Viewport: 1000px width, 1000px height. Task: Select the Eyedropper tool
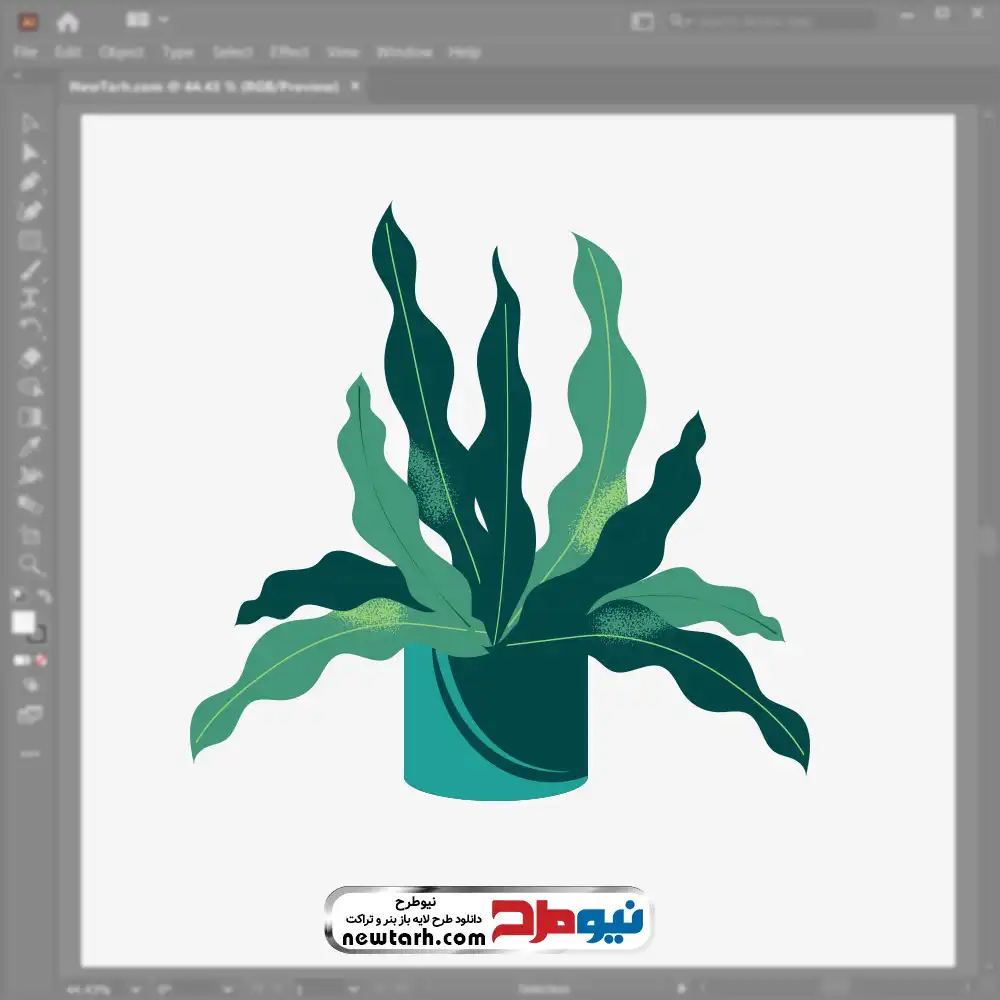(x=30, y=446)
